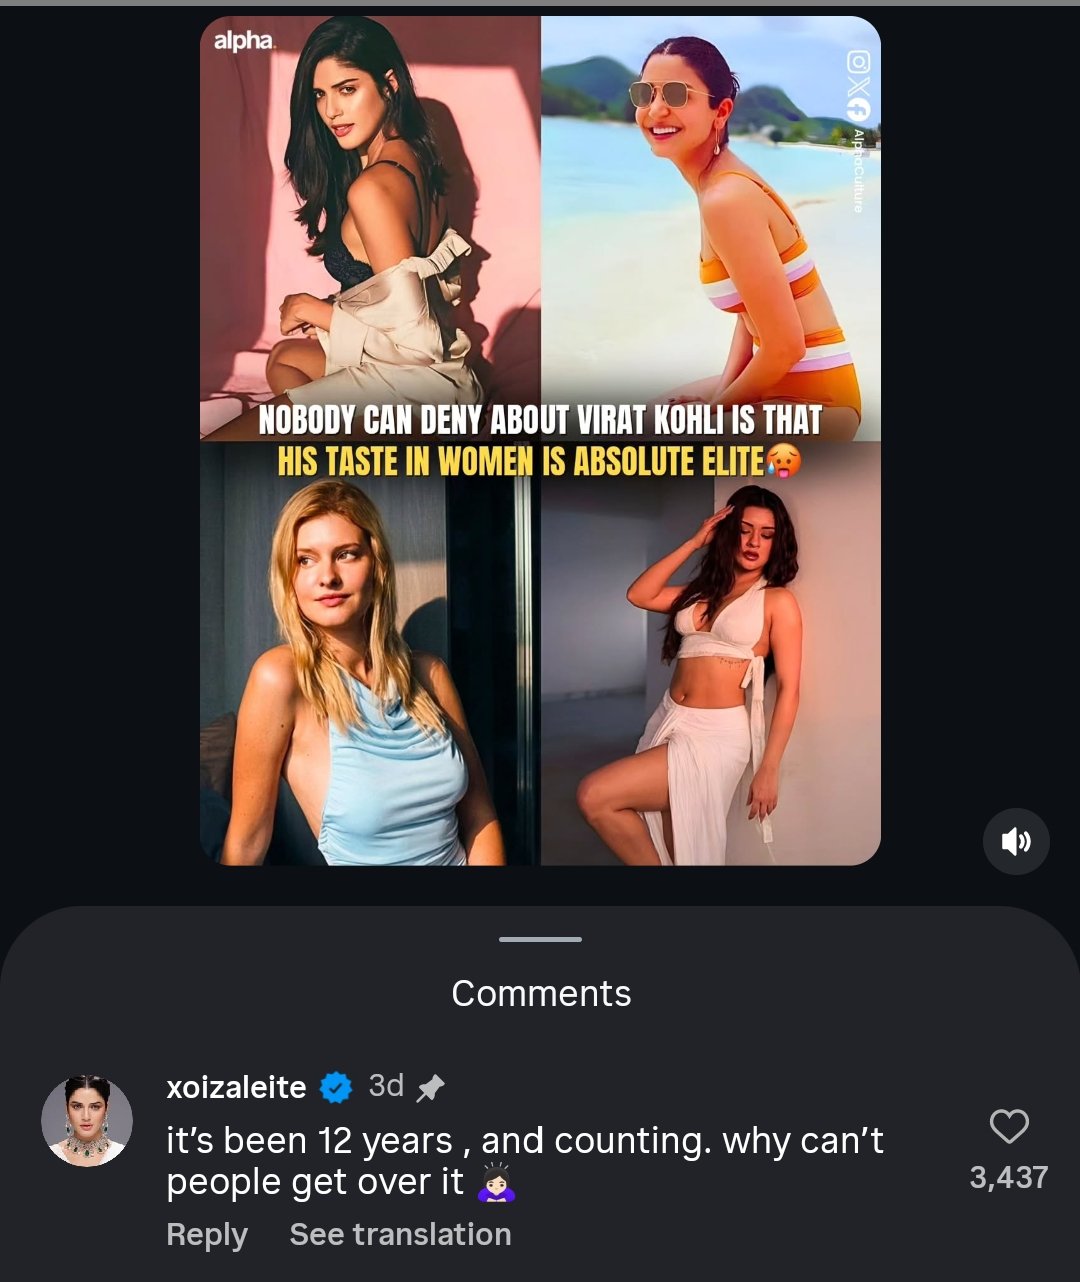Tap the Comments sheet drag handle

[x=540, y=939]
